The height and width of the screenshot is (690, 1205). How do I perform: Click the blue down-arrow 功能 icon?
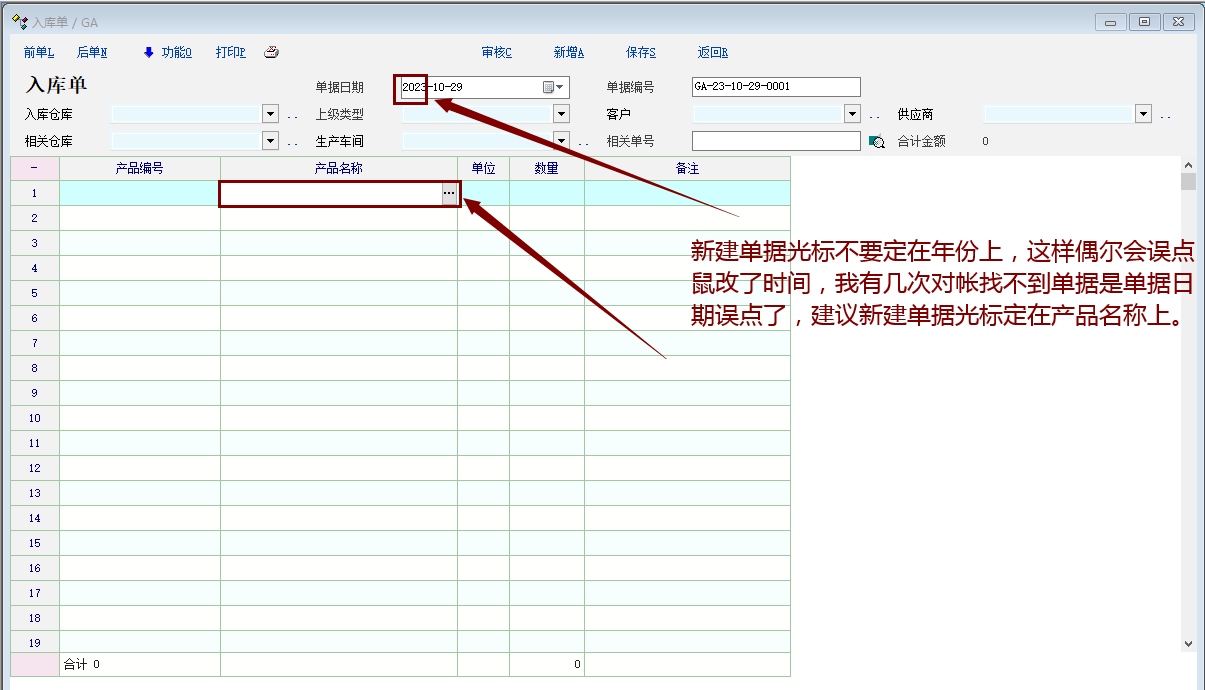point(149,53)
